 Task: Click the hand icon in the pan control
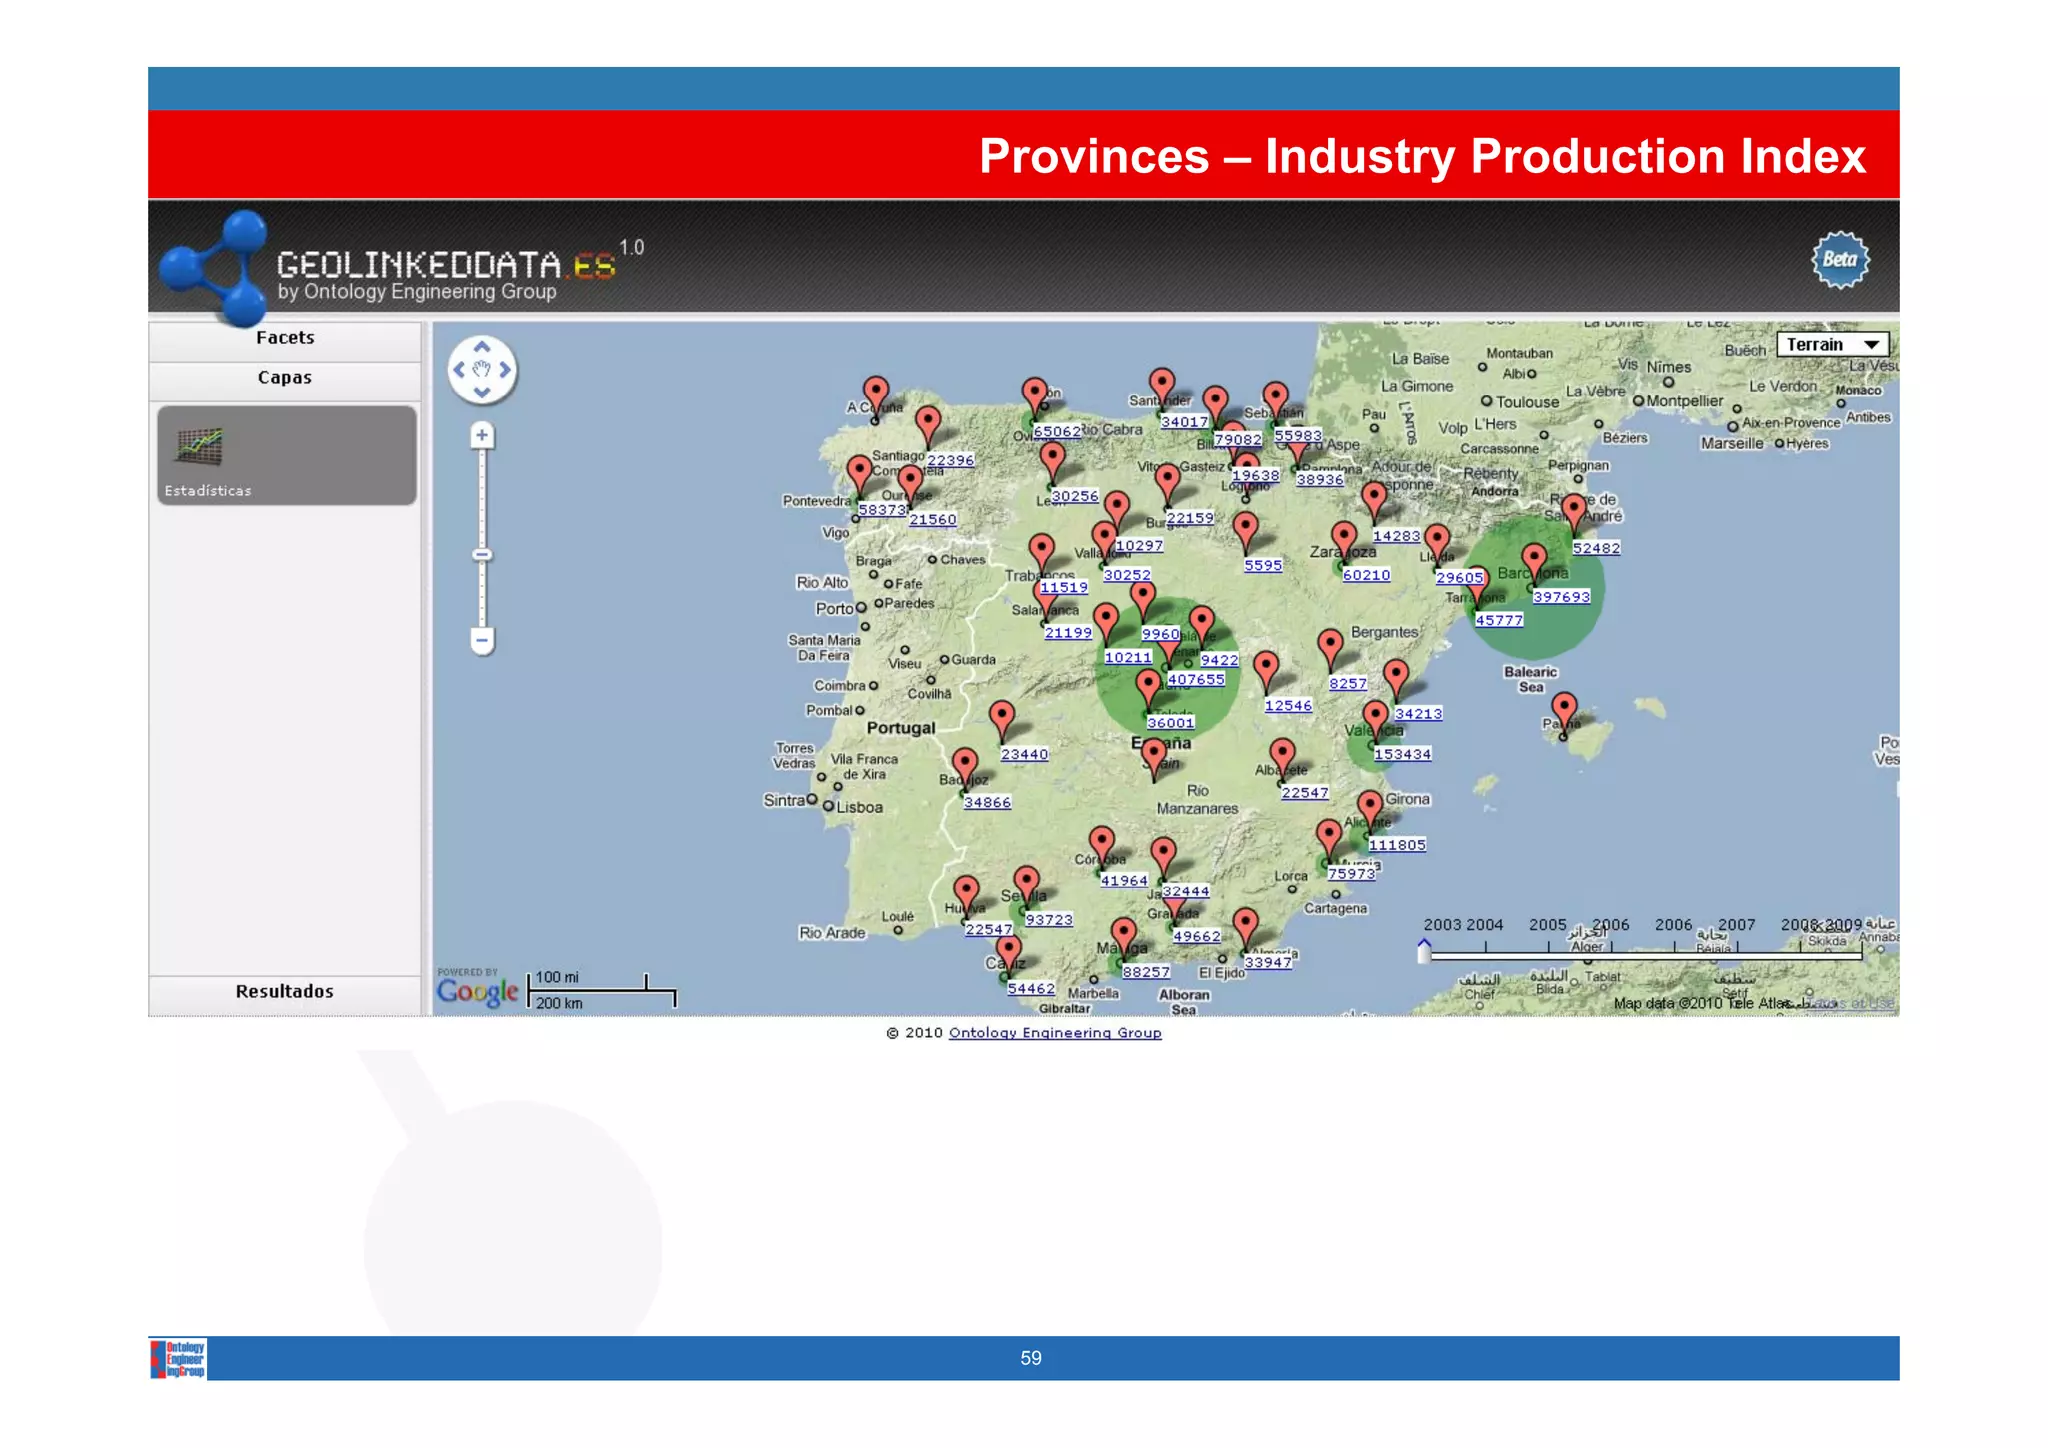point(482,369)
